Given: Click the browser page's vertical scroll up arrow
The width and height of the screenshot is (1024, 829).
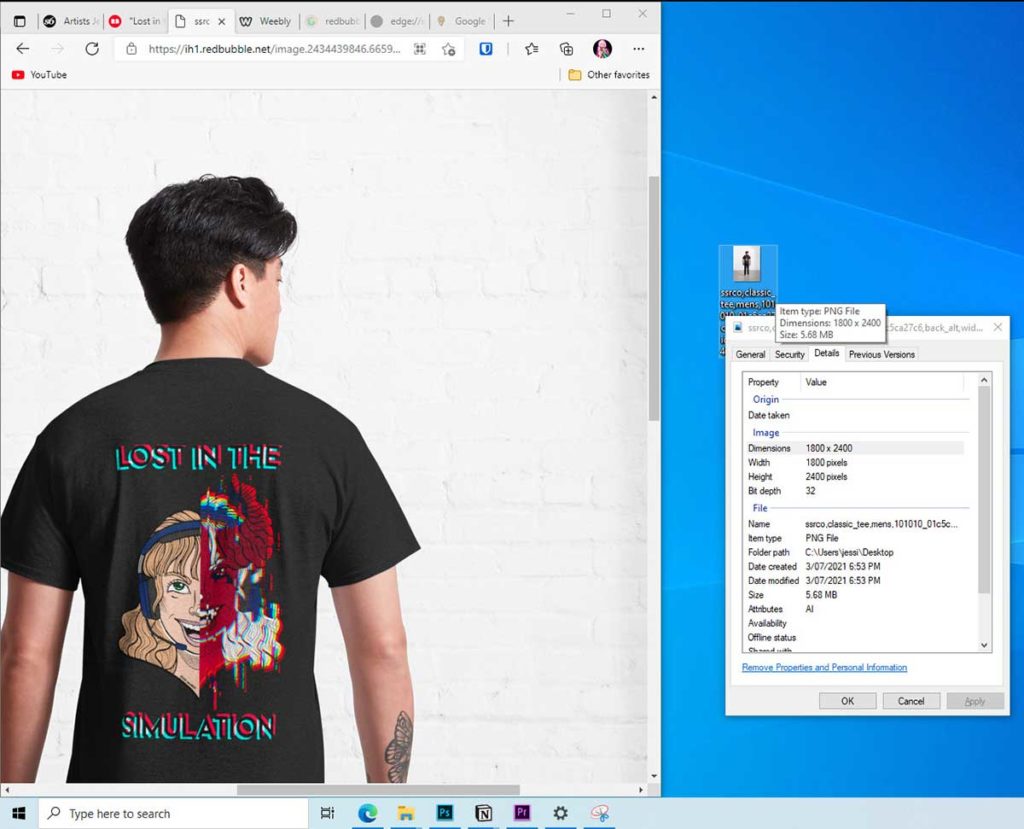Looking at the screenshot, I should tap(654, 97).
